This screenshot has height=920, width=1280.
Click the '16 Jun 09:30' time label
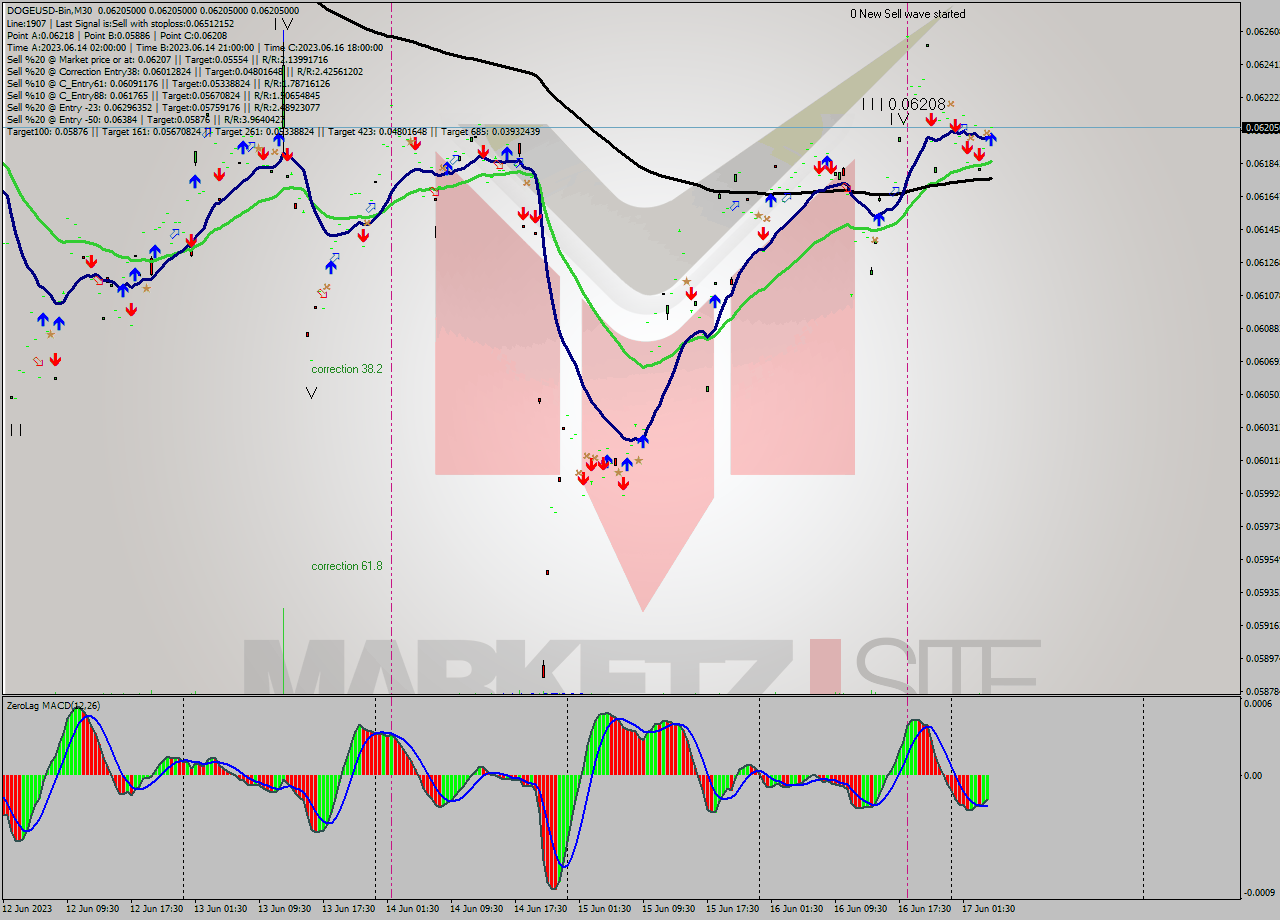(x=860, y=909)
